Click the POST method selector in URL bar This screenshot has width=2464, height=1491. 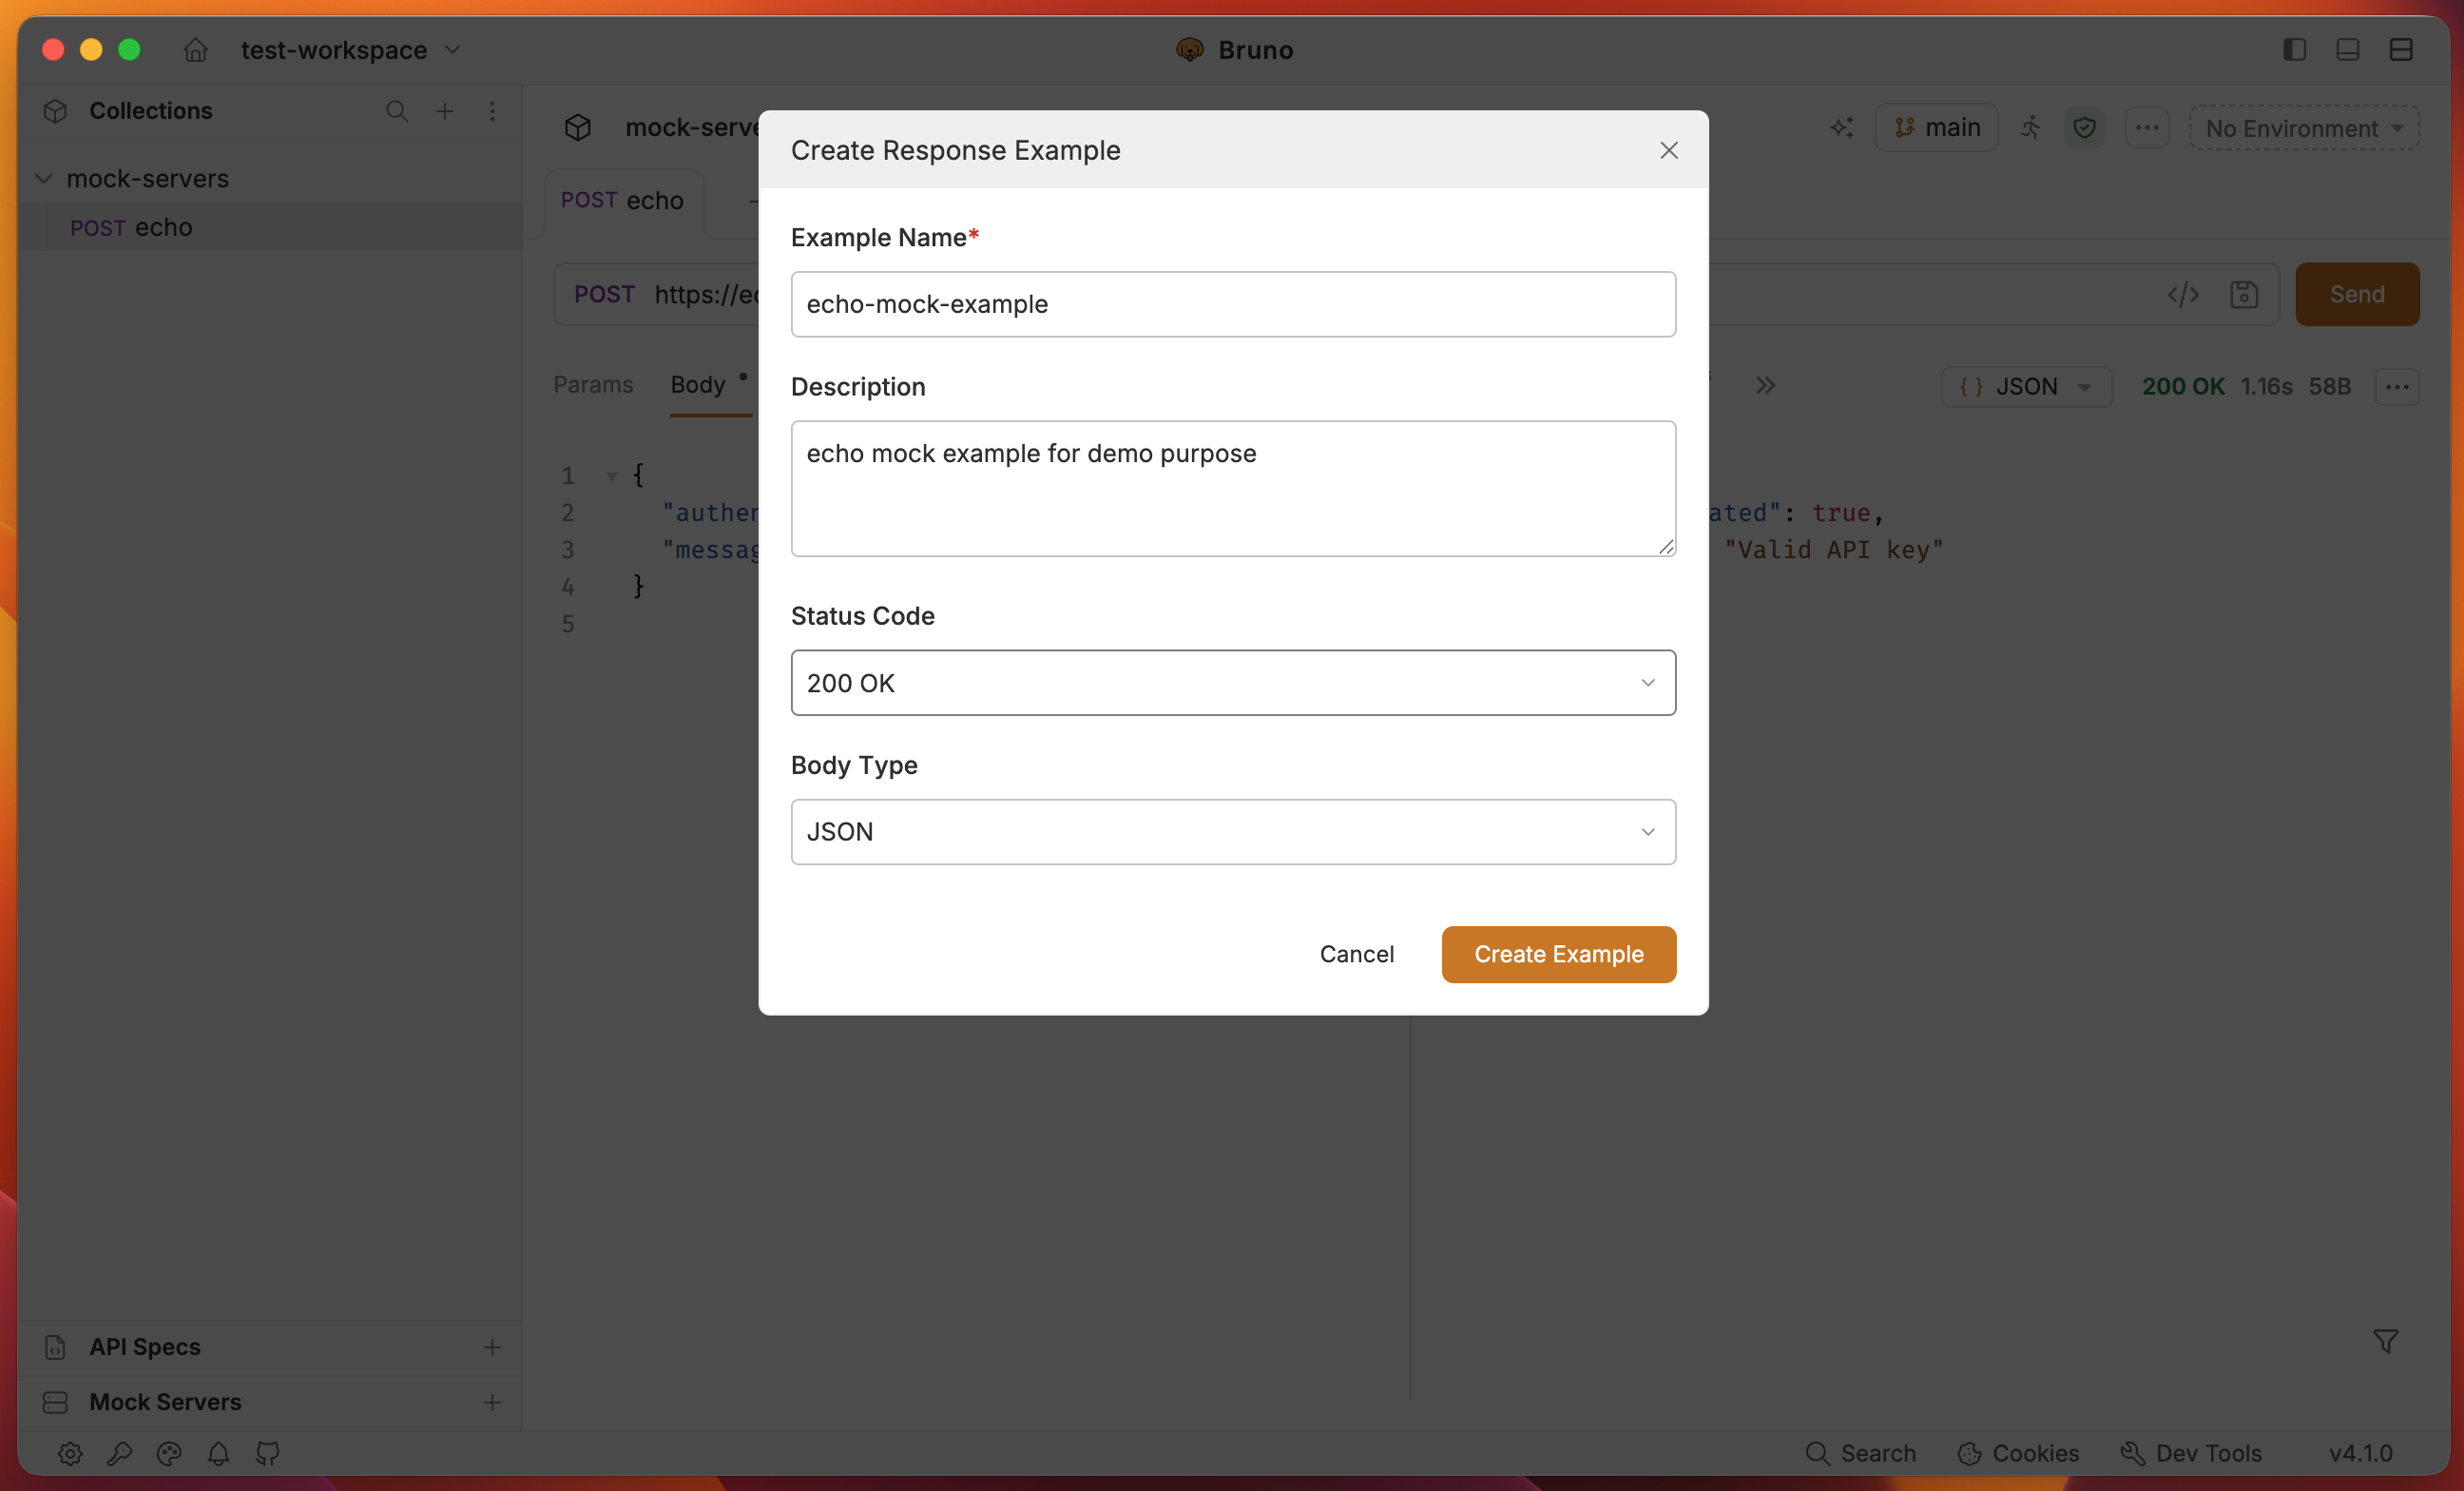point(604,294)
